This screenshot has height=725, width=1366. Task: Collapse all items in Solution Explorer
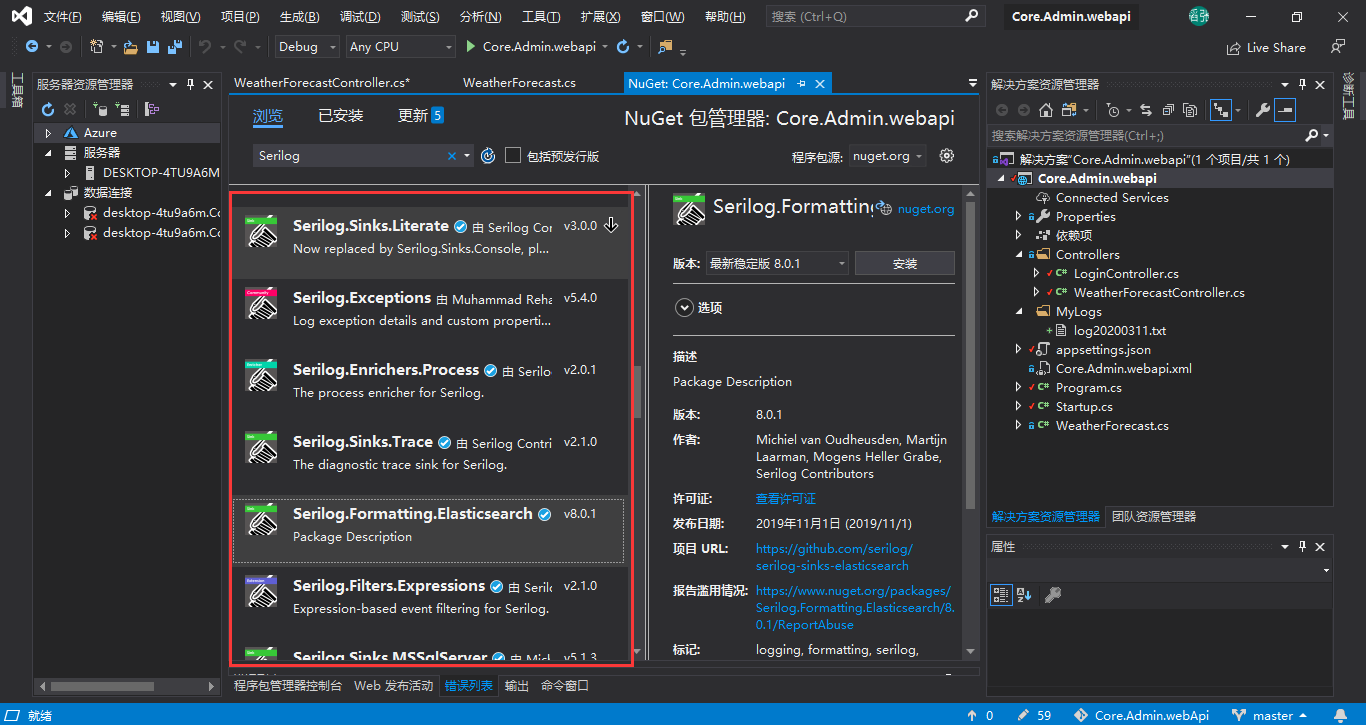(x=1168, y=110)
